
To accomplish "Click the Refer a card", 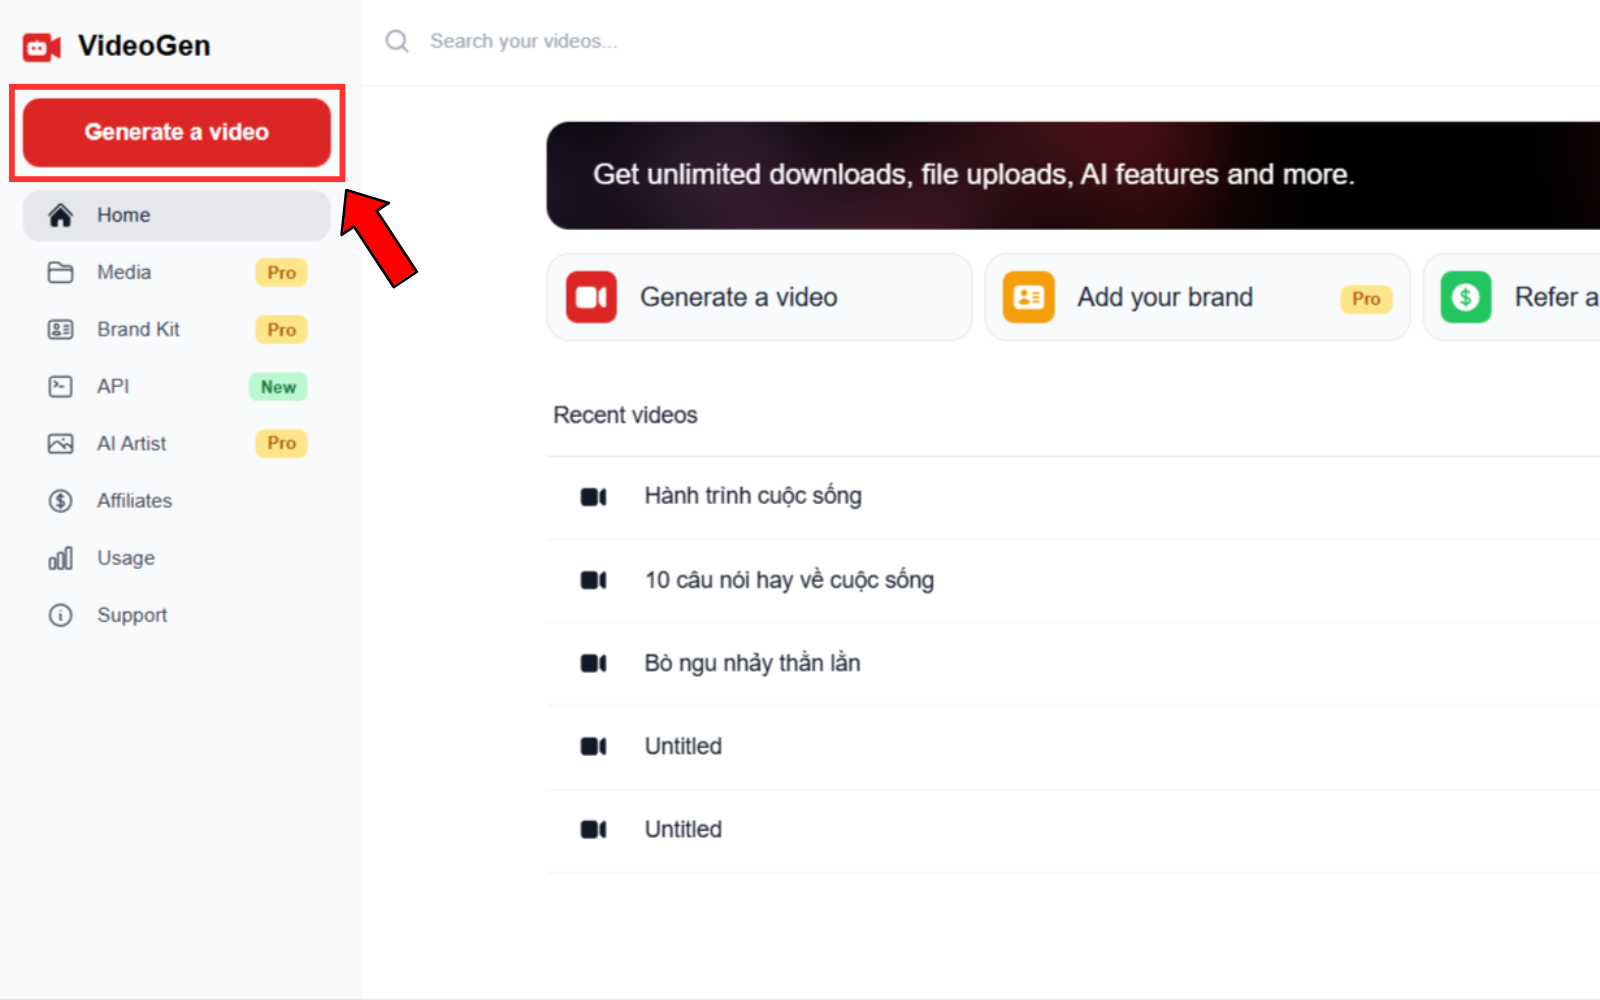I will coord(1511,297).
